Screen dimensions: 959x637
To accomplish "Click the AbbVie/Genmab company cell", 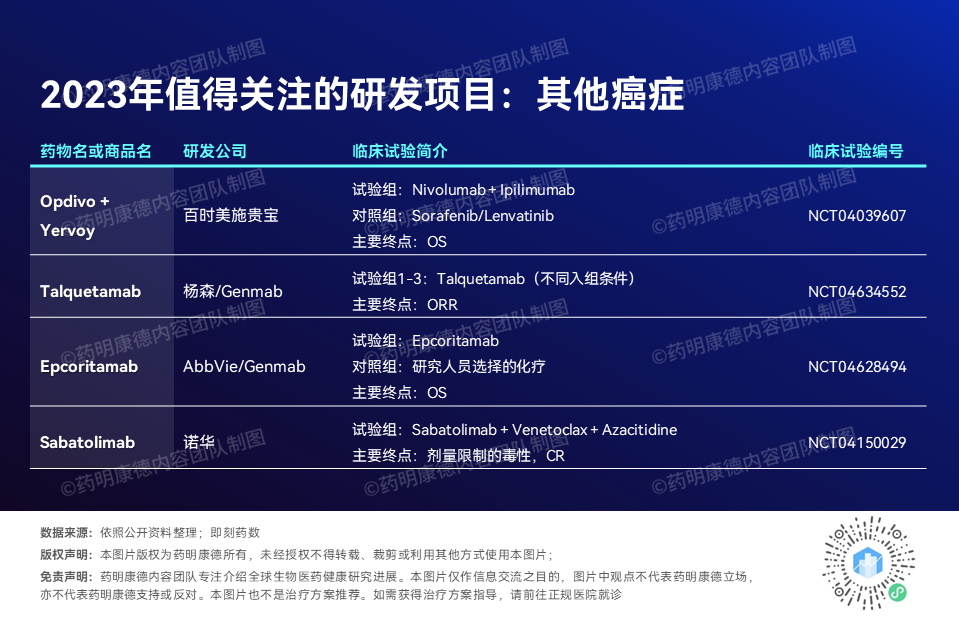I will click(x=244, y=367).
